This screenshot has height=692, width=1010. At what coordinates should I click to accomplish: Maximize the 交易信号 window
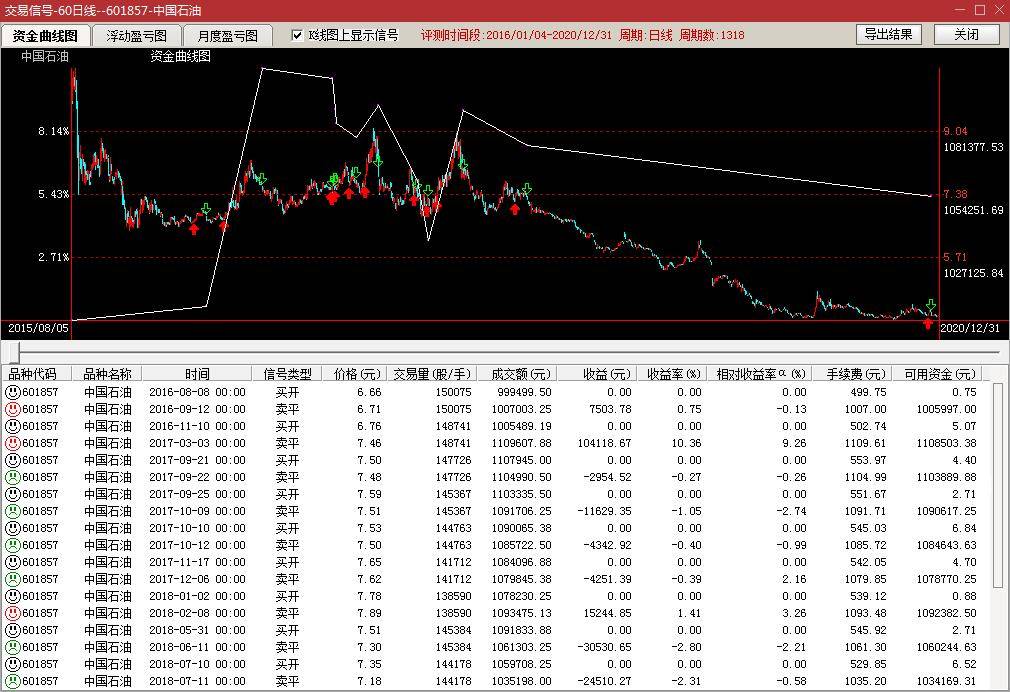[x=980, y=10]
